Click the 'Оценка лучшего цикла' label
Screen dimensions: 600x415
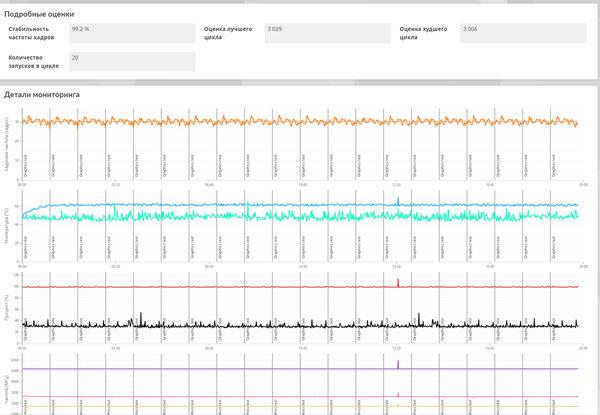pos(228,33)
